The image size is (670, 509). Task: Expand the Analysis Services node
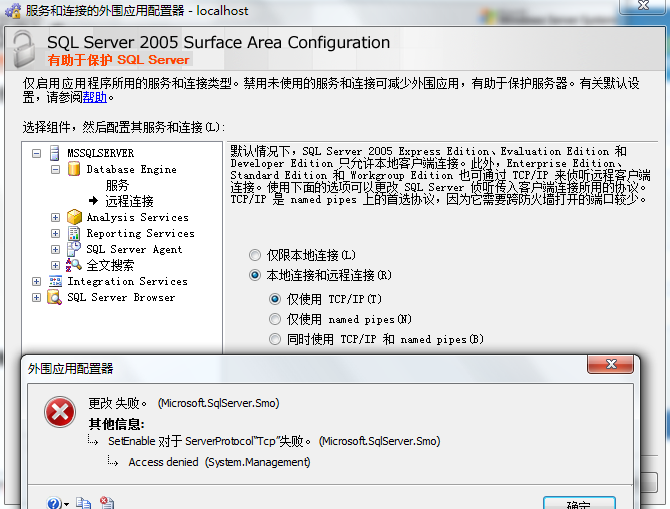pyautogui.click(x=56, y=218)
